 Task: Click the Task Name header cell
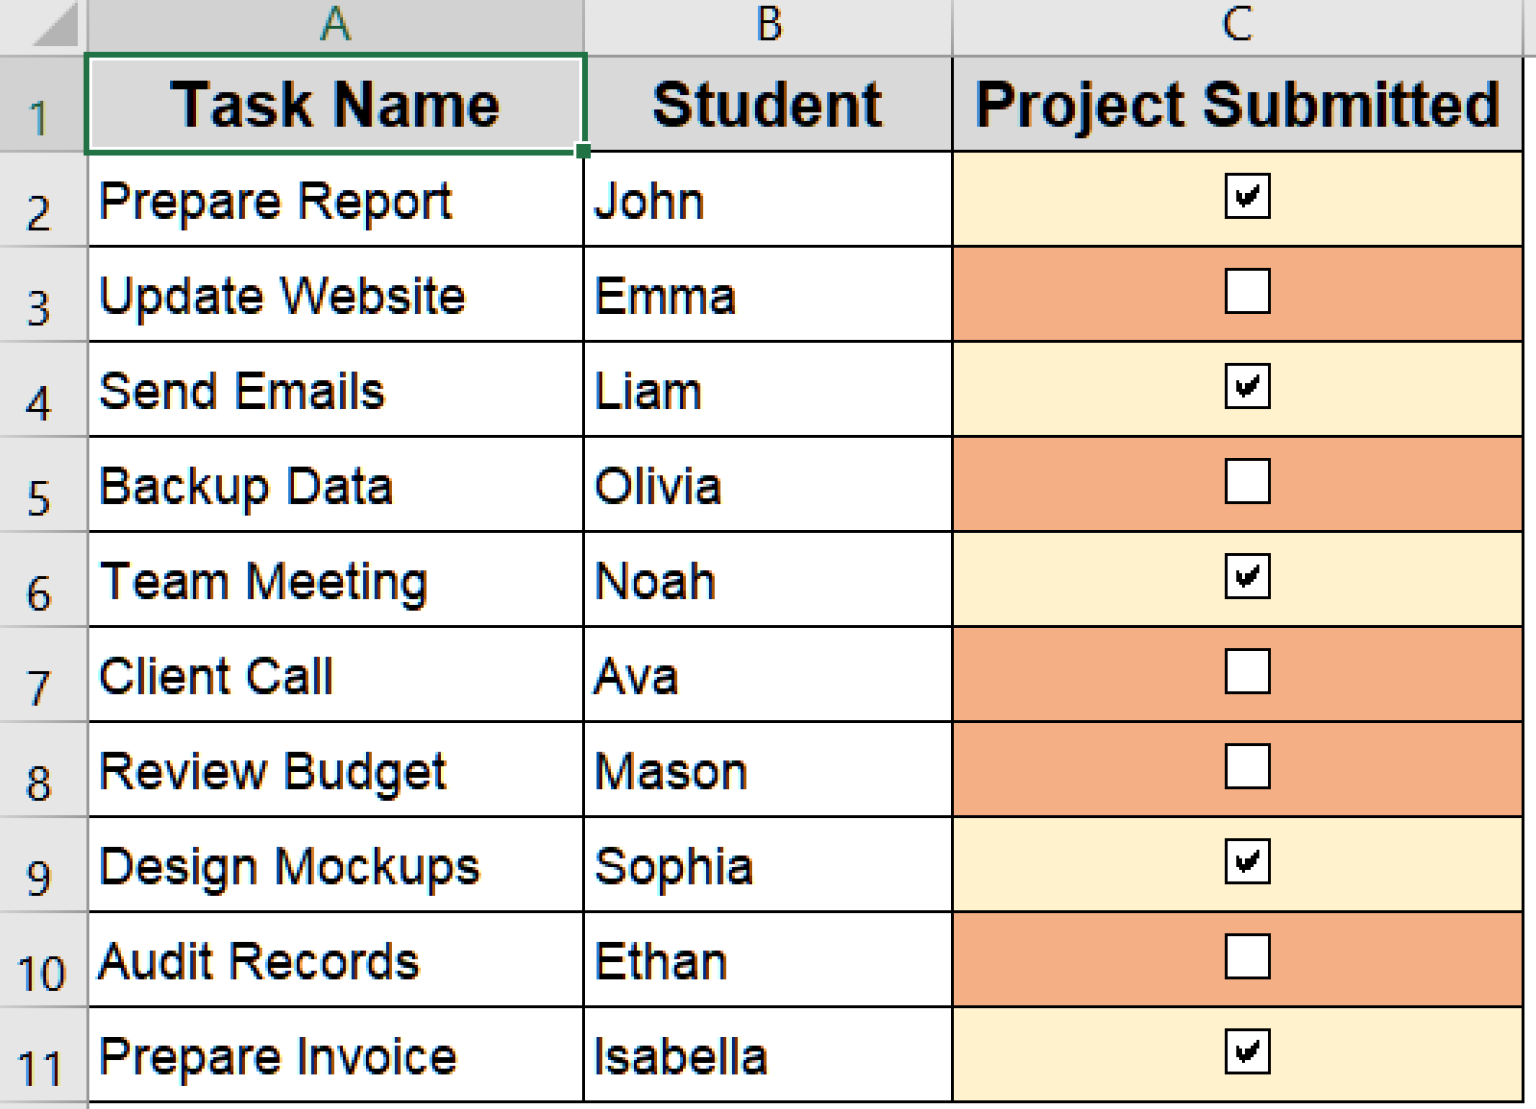[x=335, y=105]
